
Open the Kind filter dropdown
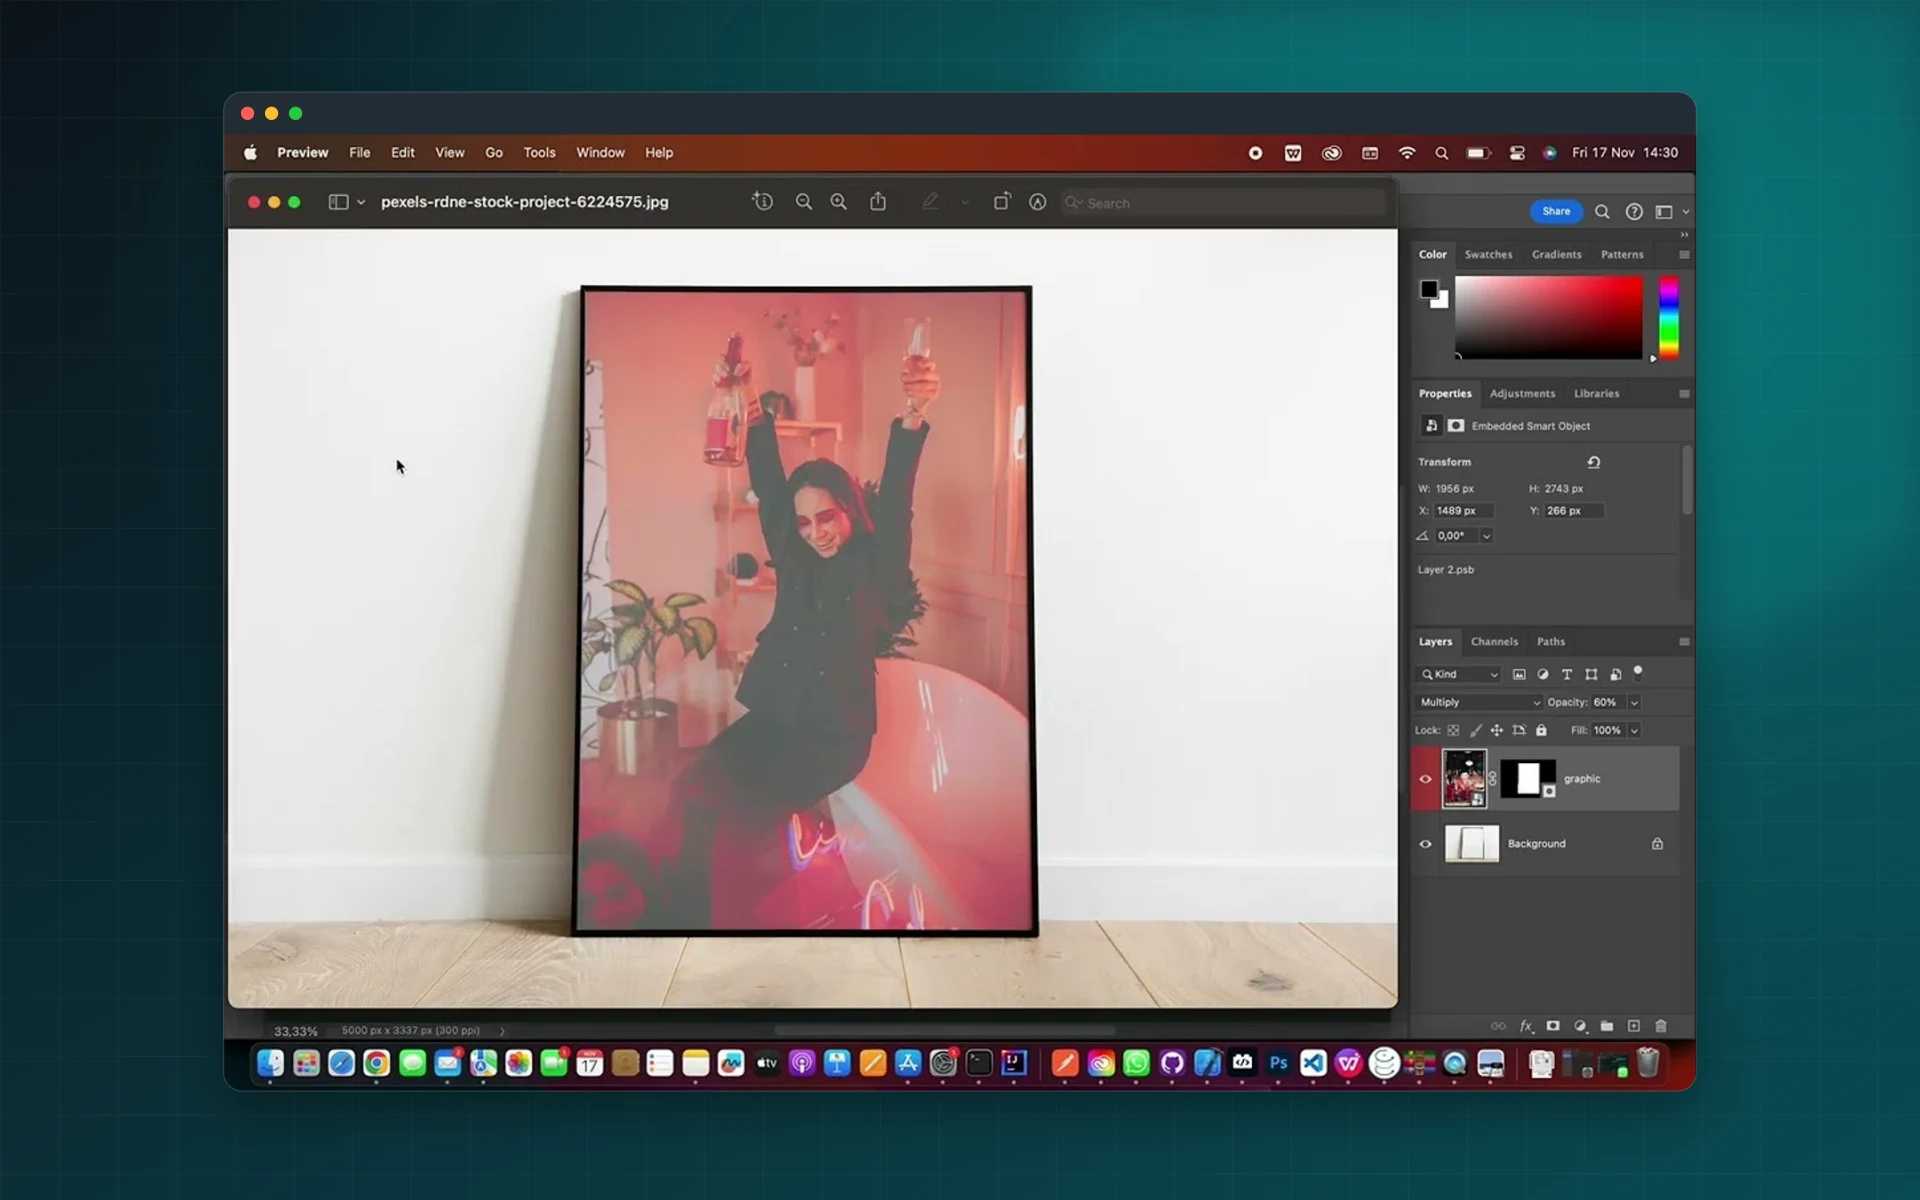click(1459, 675)
